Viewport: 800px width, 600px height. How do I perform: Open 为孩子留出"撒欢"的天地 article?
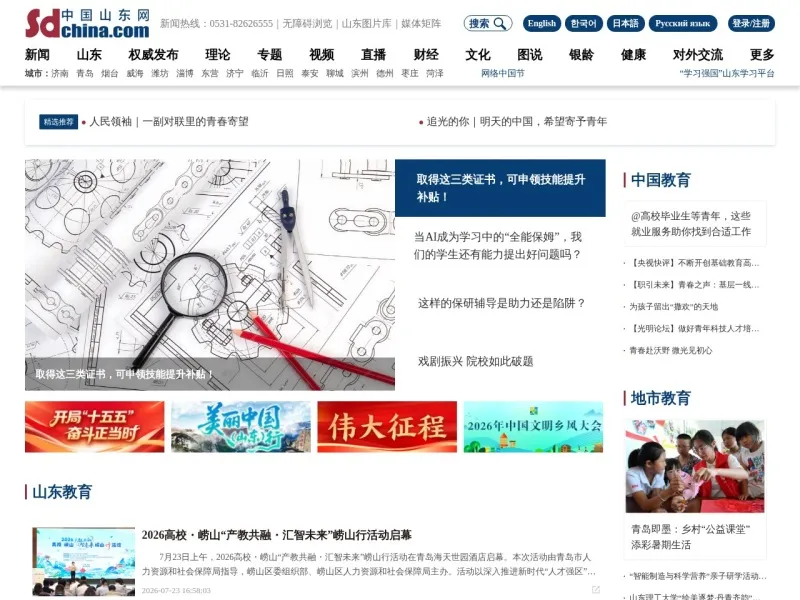pos(673,307)
